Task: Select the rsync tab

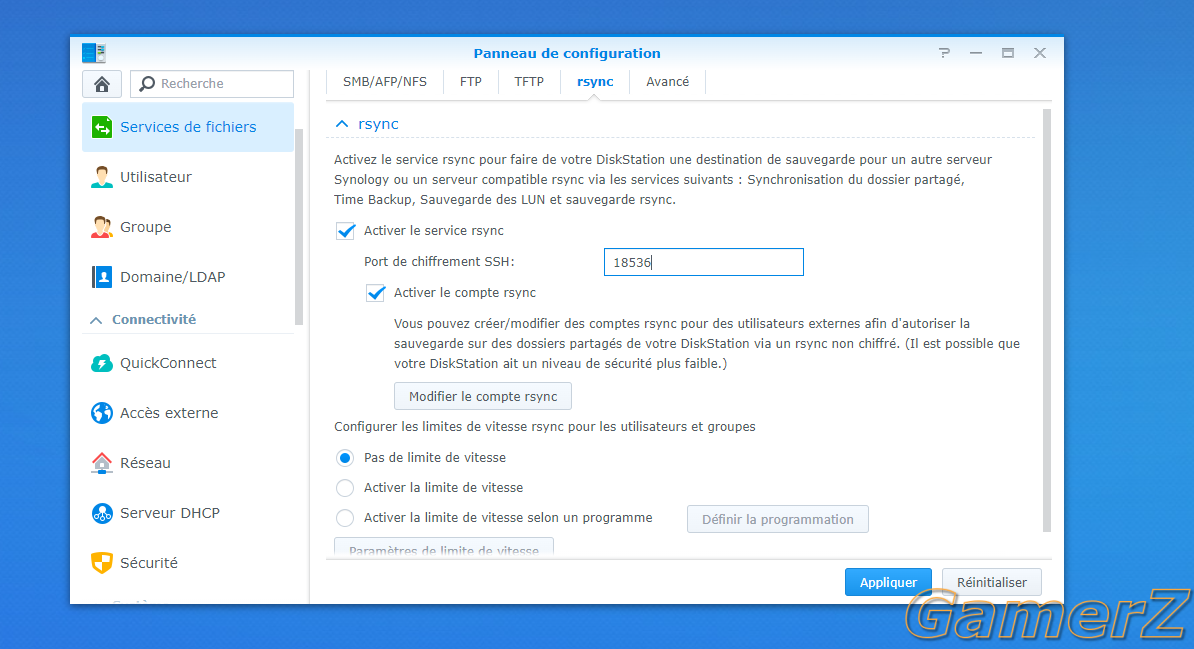Action: coord(595,82)
